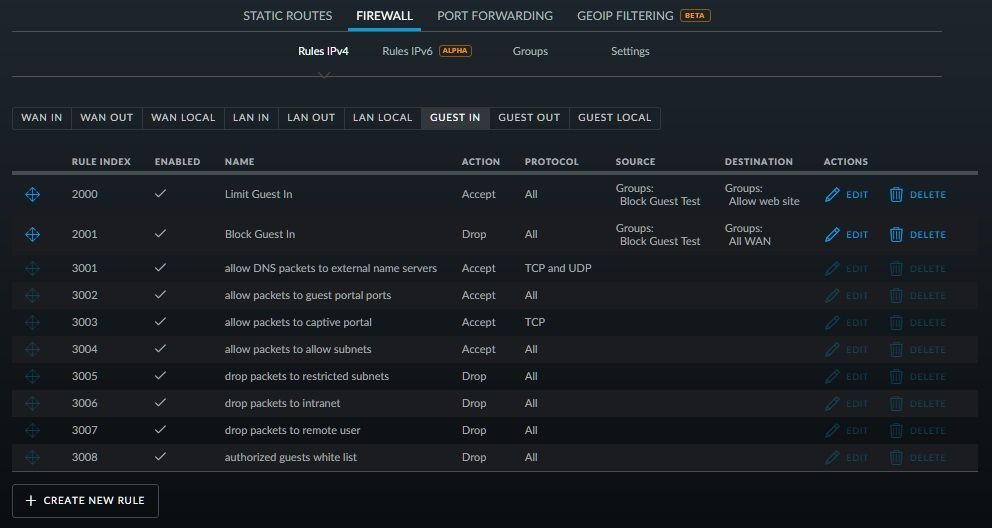Select the LAN LOCAL rule set tab

click(x=381, y=118)
